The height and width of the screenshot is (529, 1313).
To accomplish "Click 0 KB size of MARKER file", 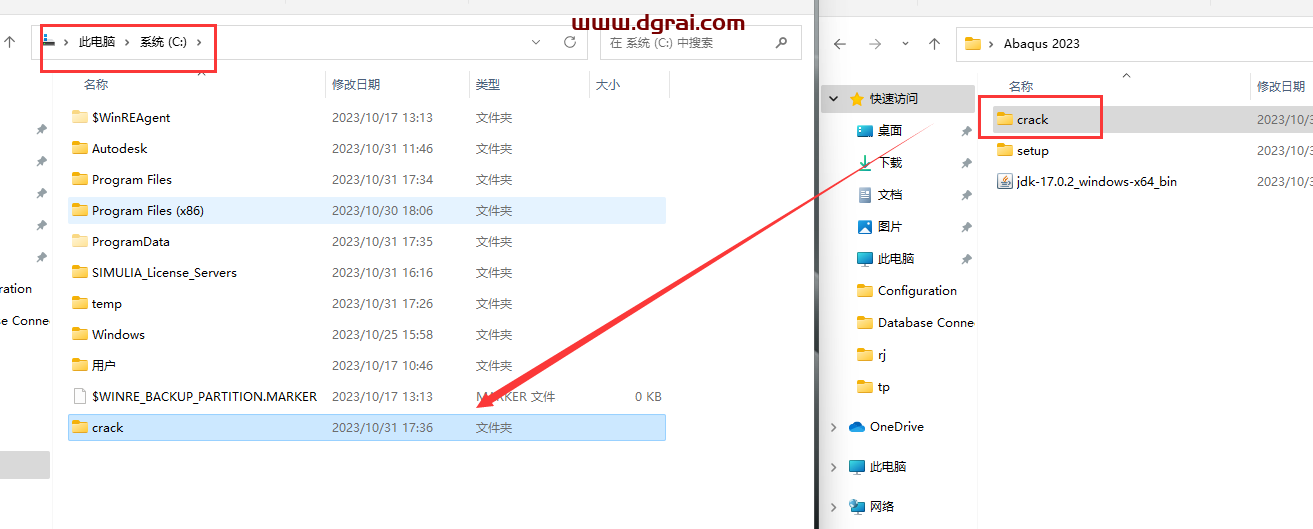I will [648, 396].
